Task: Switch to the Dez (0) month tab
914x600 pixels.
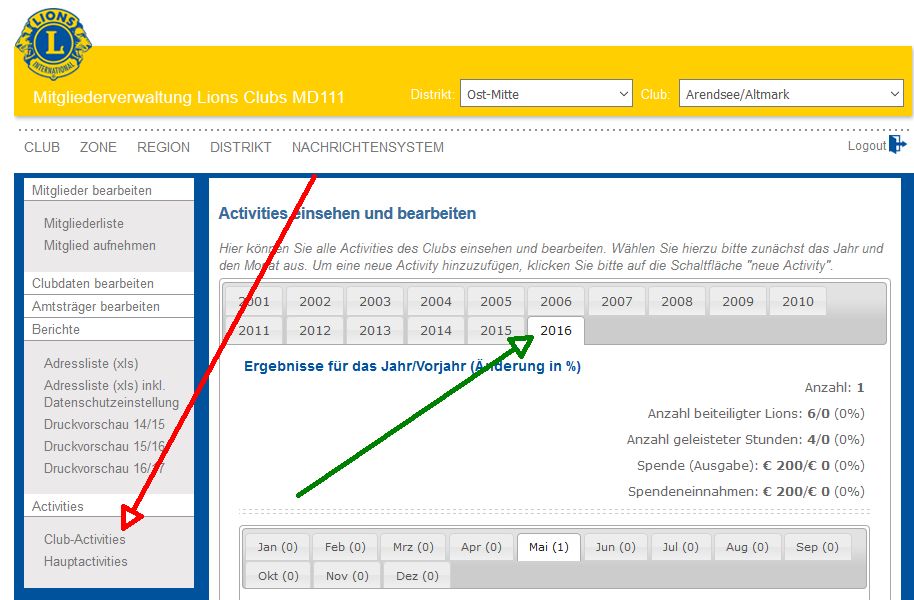Action: [x=417, y=576]
